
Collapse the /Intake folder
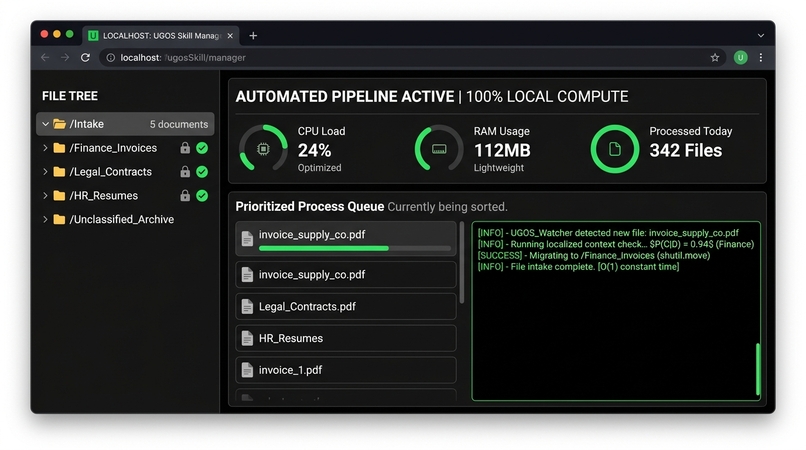pyautogui.click(x=45, y=124)
